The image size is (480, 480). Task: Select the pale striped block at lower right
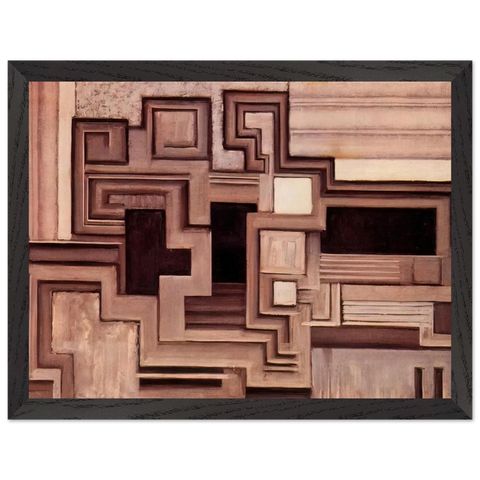(x=387, y=313)
